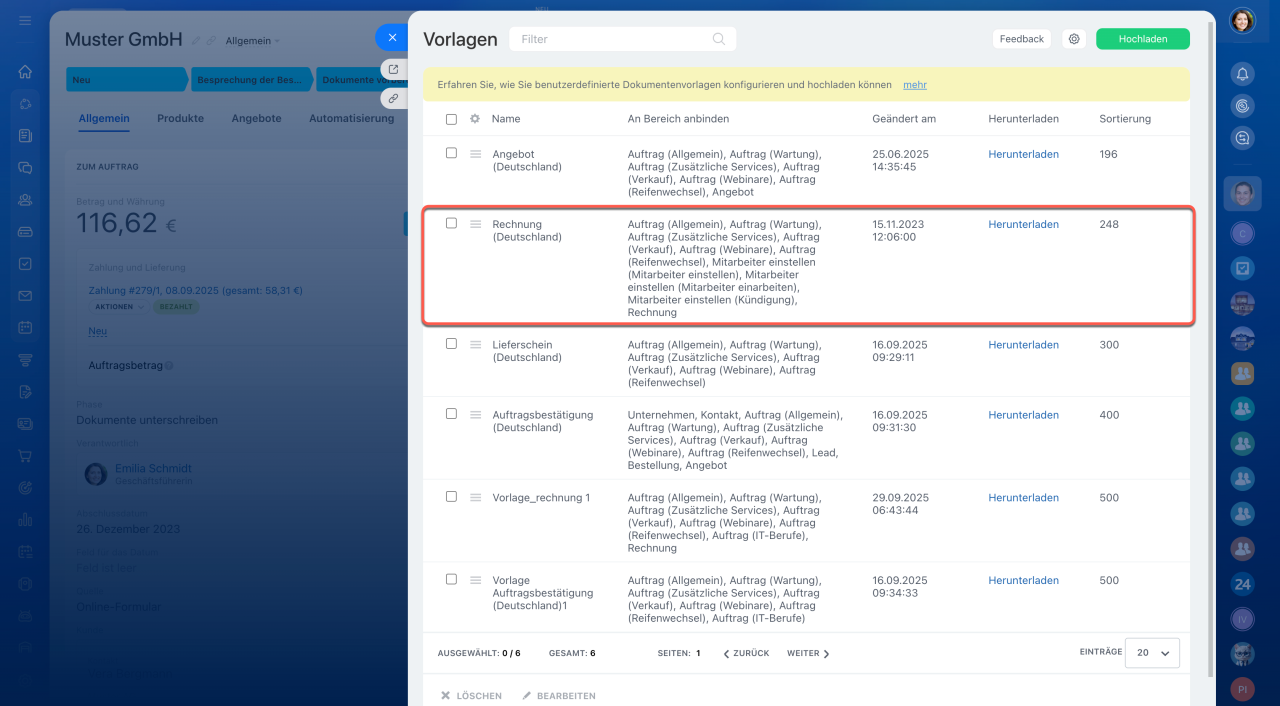
Task: Go to next page with Weiter
Action: point(809,653)
